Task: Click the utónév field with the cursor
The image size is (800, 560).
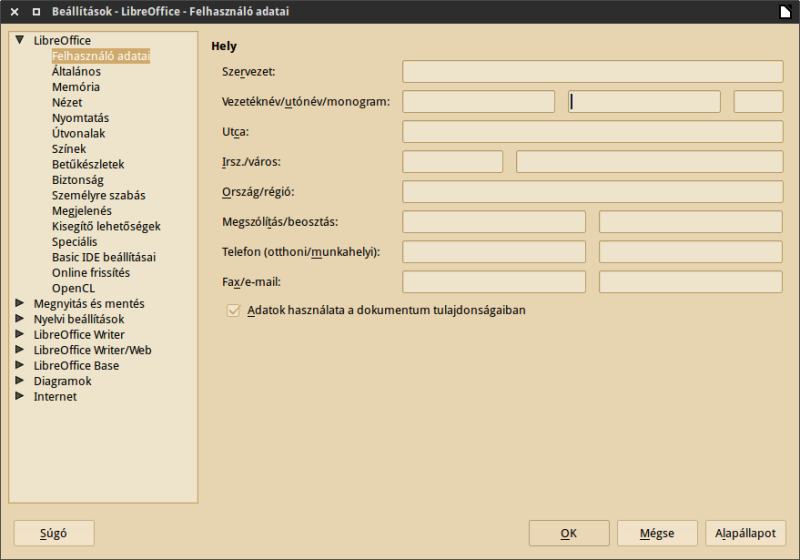Action: coord(644,101)
